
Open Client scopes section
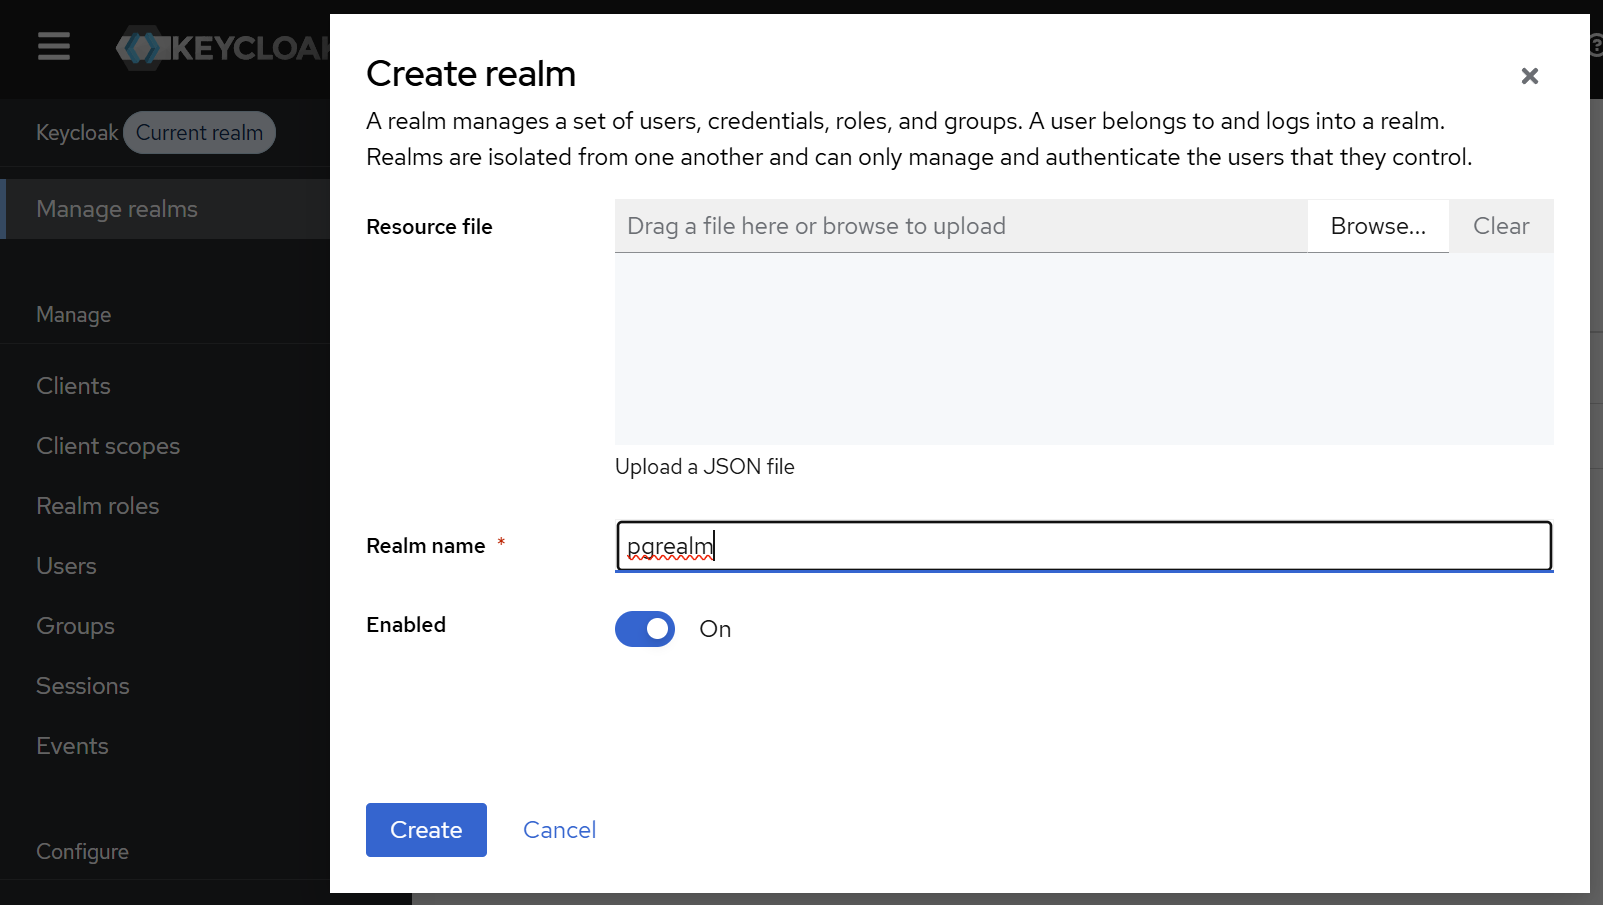point(107,445)
